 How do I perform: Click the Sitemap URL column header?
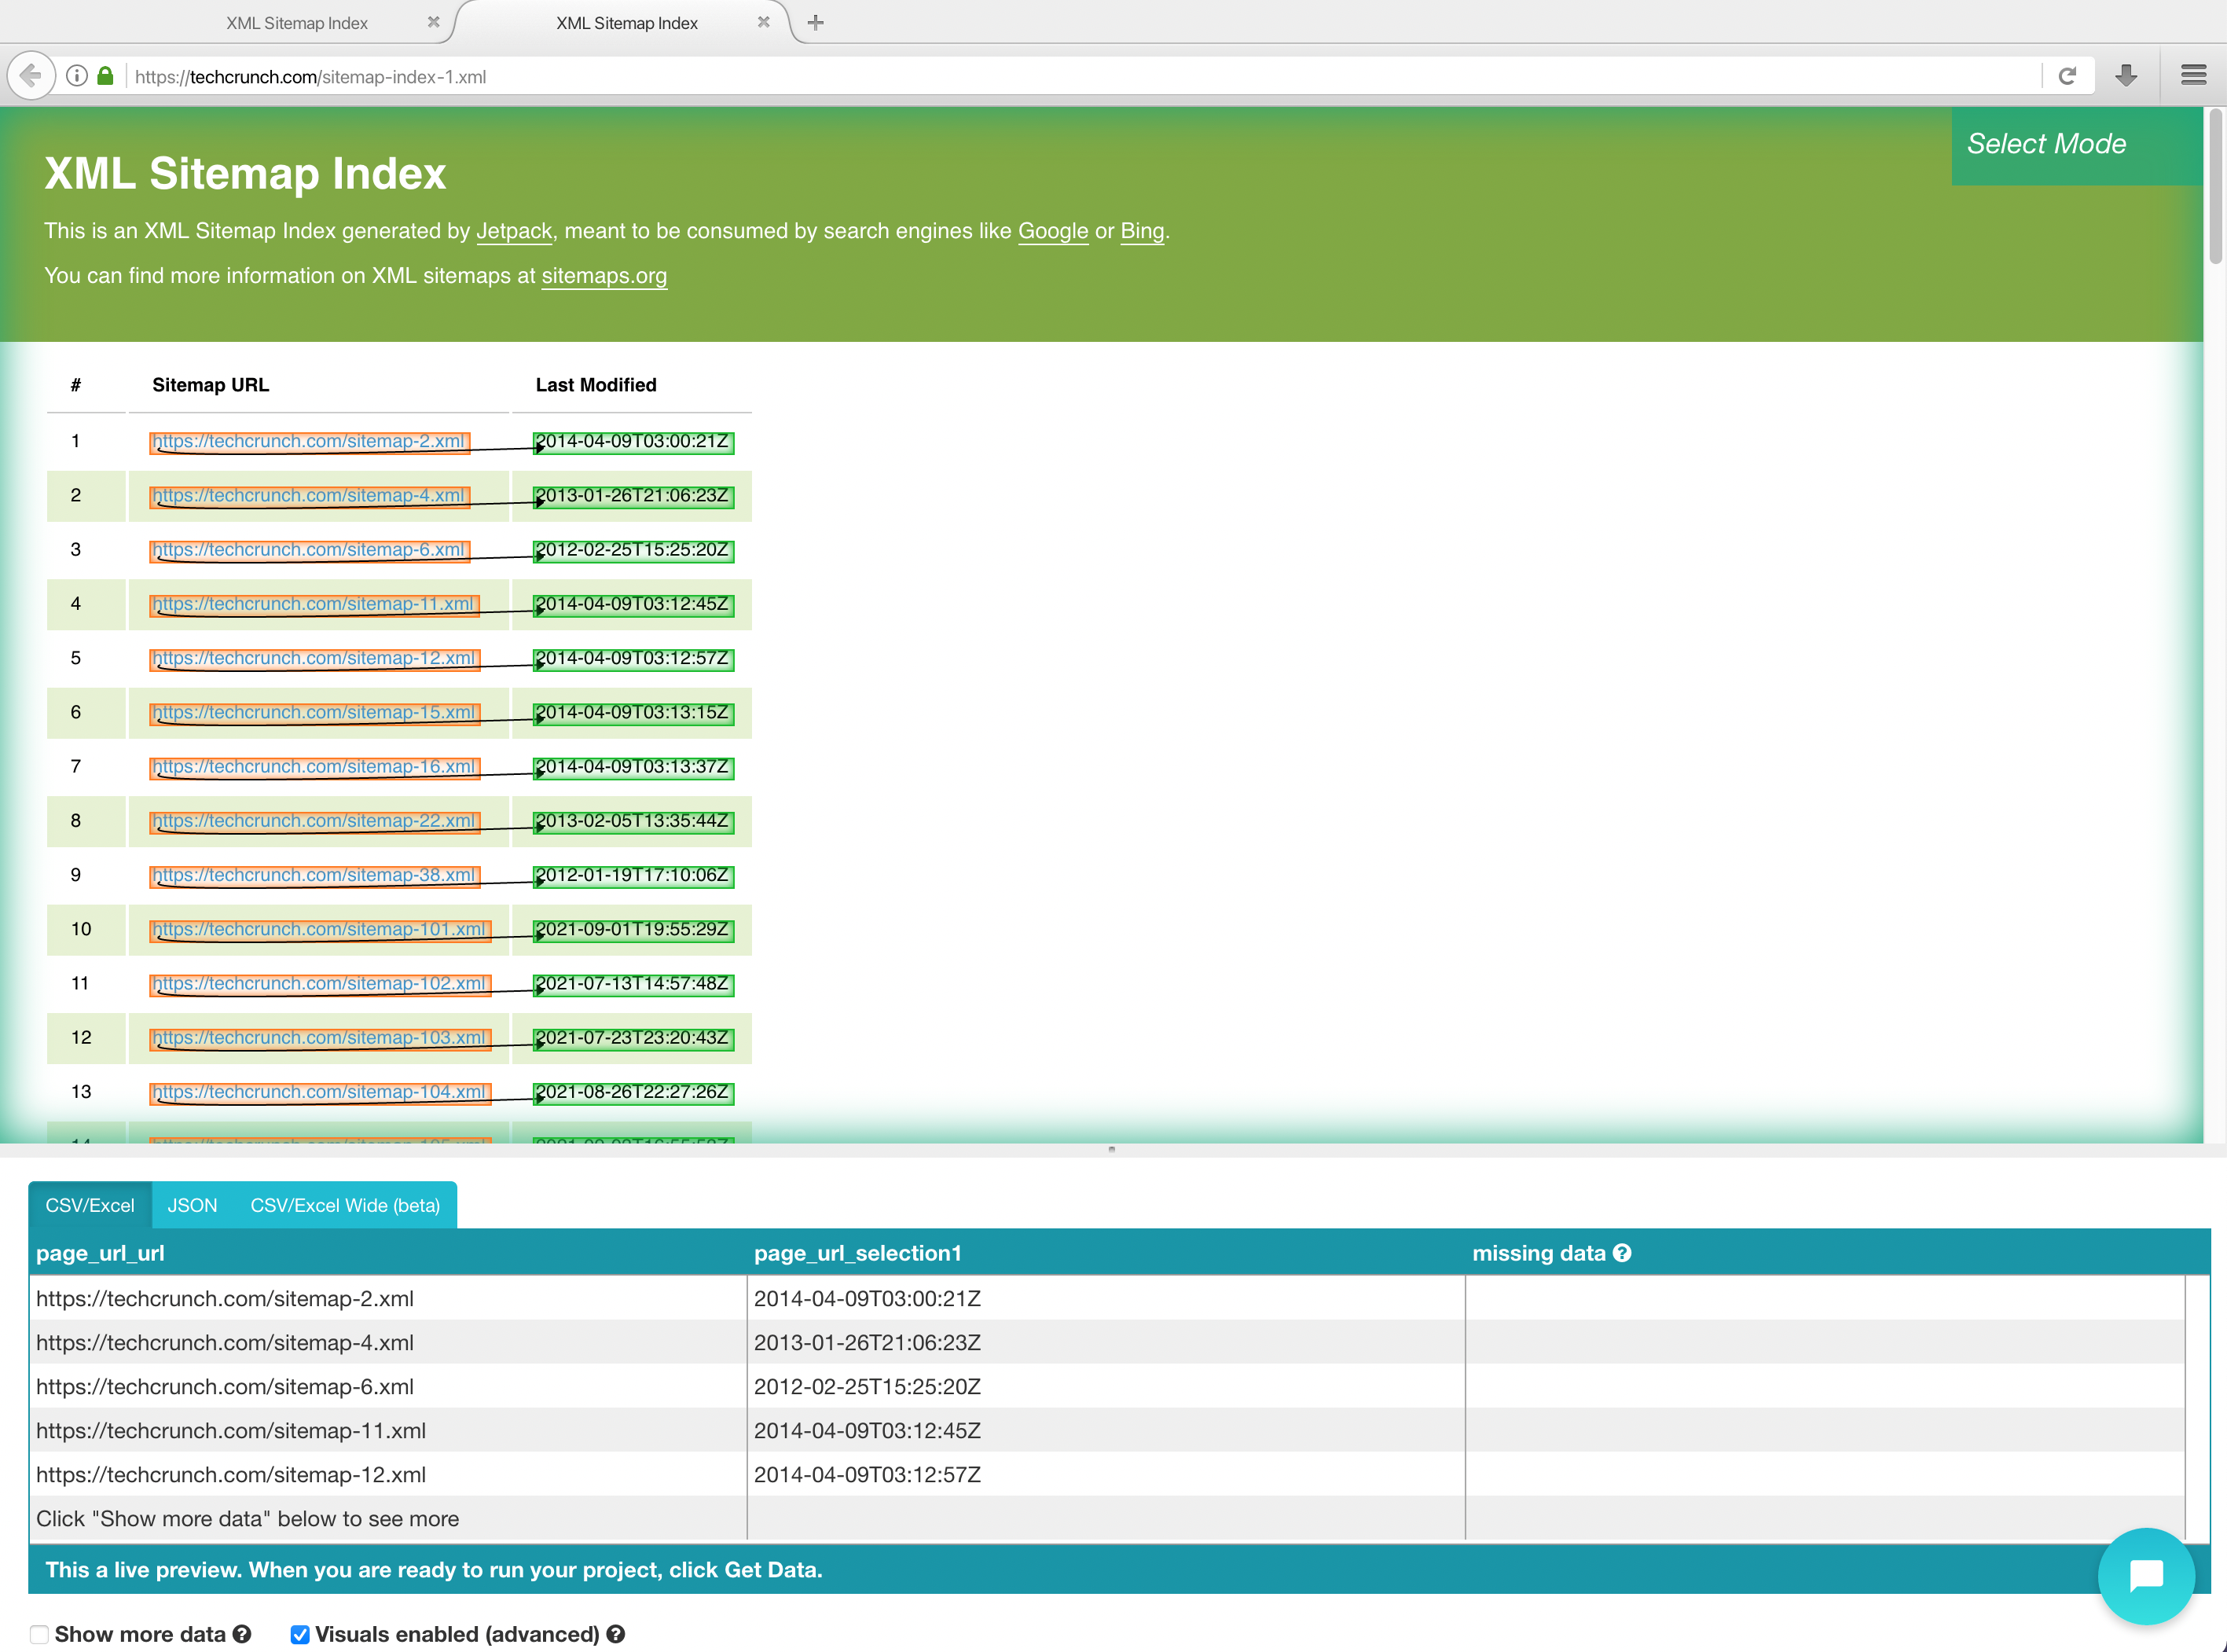click(x=210, y=385)
